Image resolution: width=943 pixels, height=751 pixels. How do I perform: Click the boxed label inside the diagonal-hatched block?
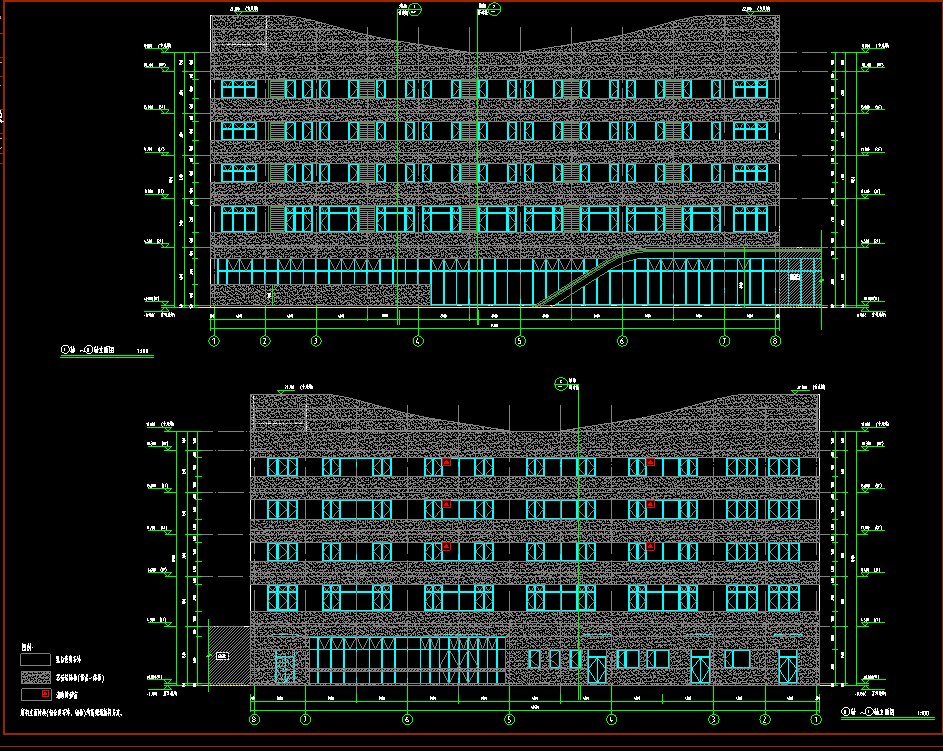[221, 656]
